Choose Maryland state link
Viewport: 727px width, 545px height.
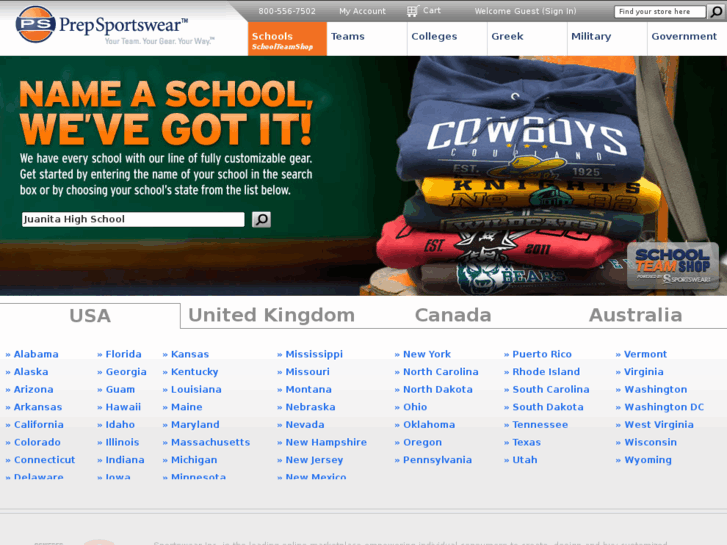click(195, 424)
